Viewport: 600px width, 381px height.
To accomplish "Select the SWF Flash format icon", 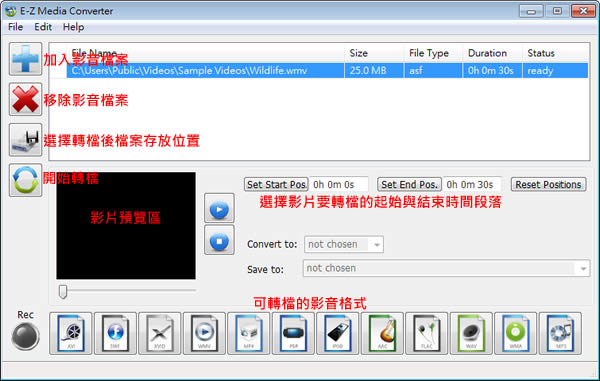I will point(115,334).
